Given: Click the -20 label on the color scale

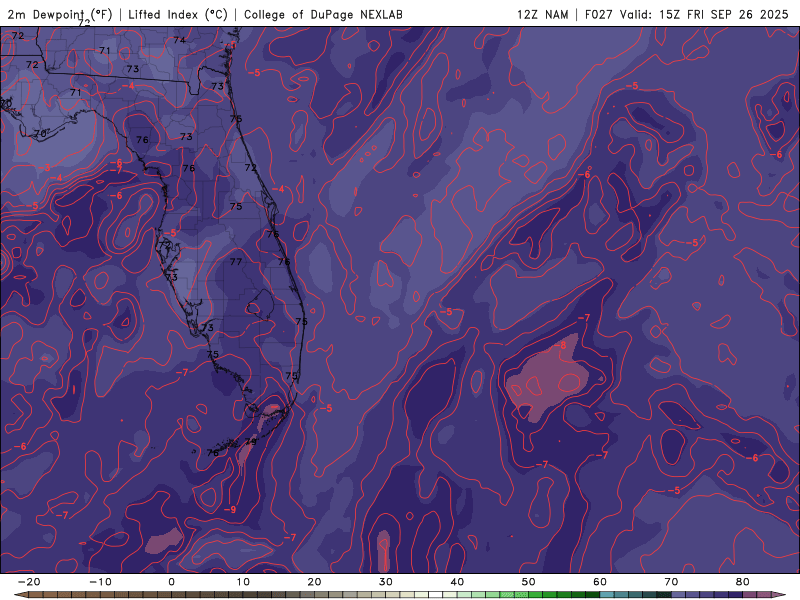Looking at the screenshot, I should point(29,582).
